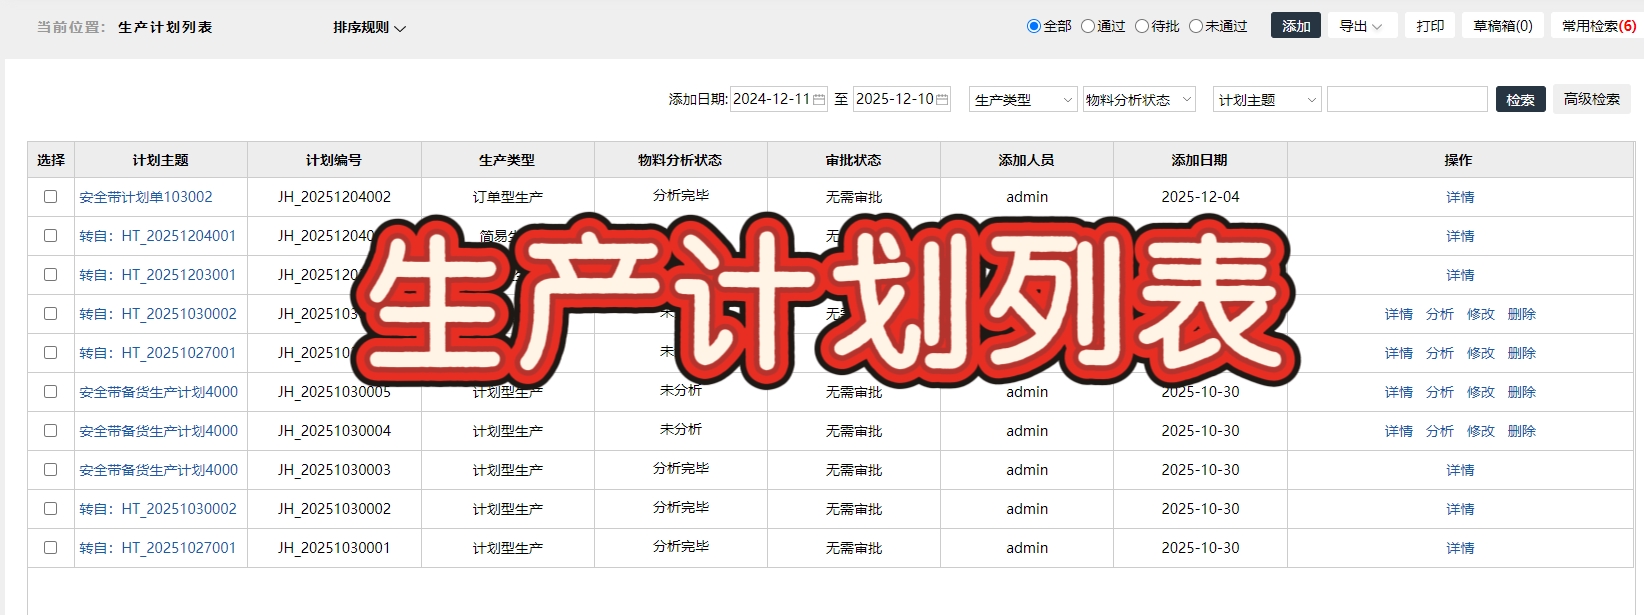Click 删除 in the 转自：HT_20251030002 row

tap(1521, 314)
